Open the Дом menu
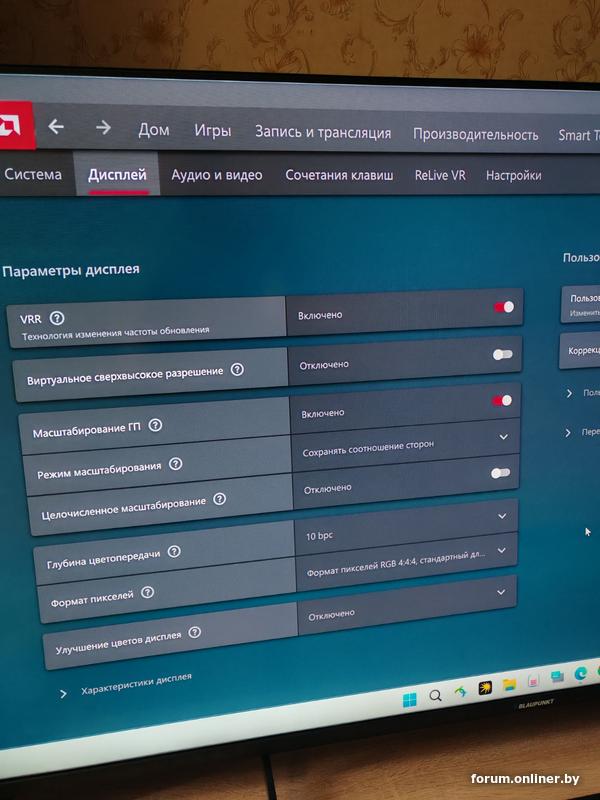Image resolution: width=600 pixels, height=800 pixels. (x=154, y=130)
